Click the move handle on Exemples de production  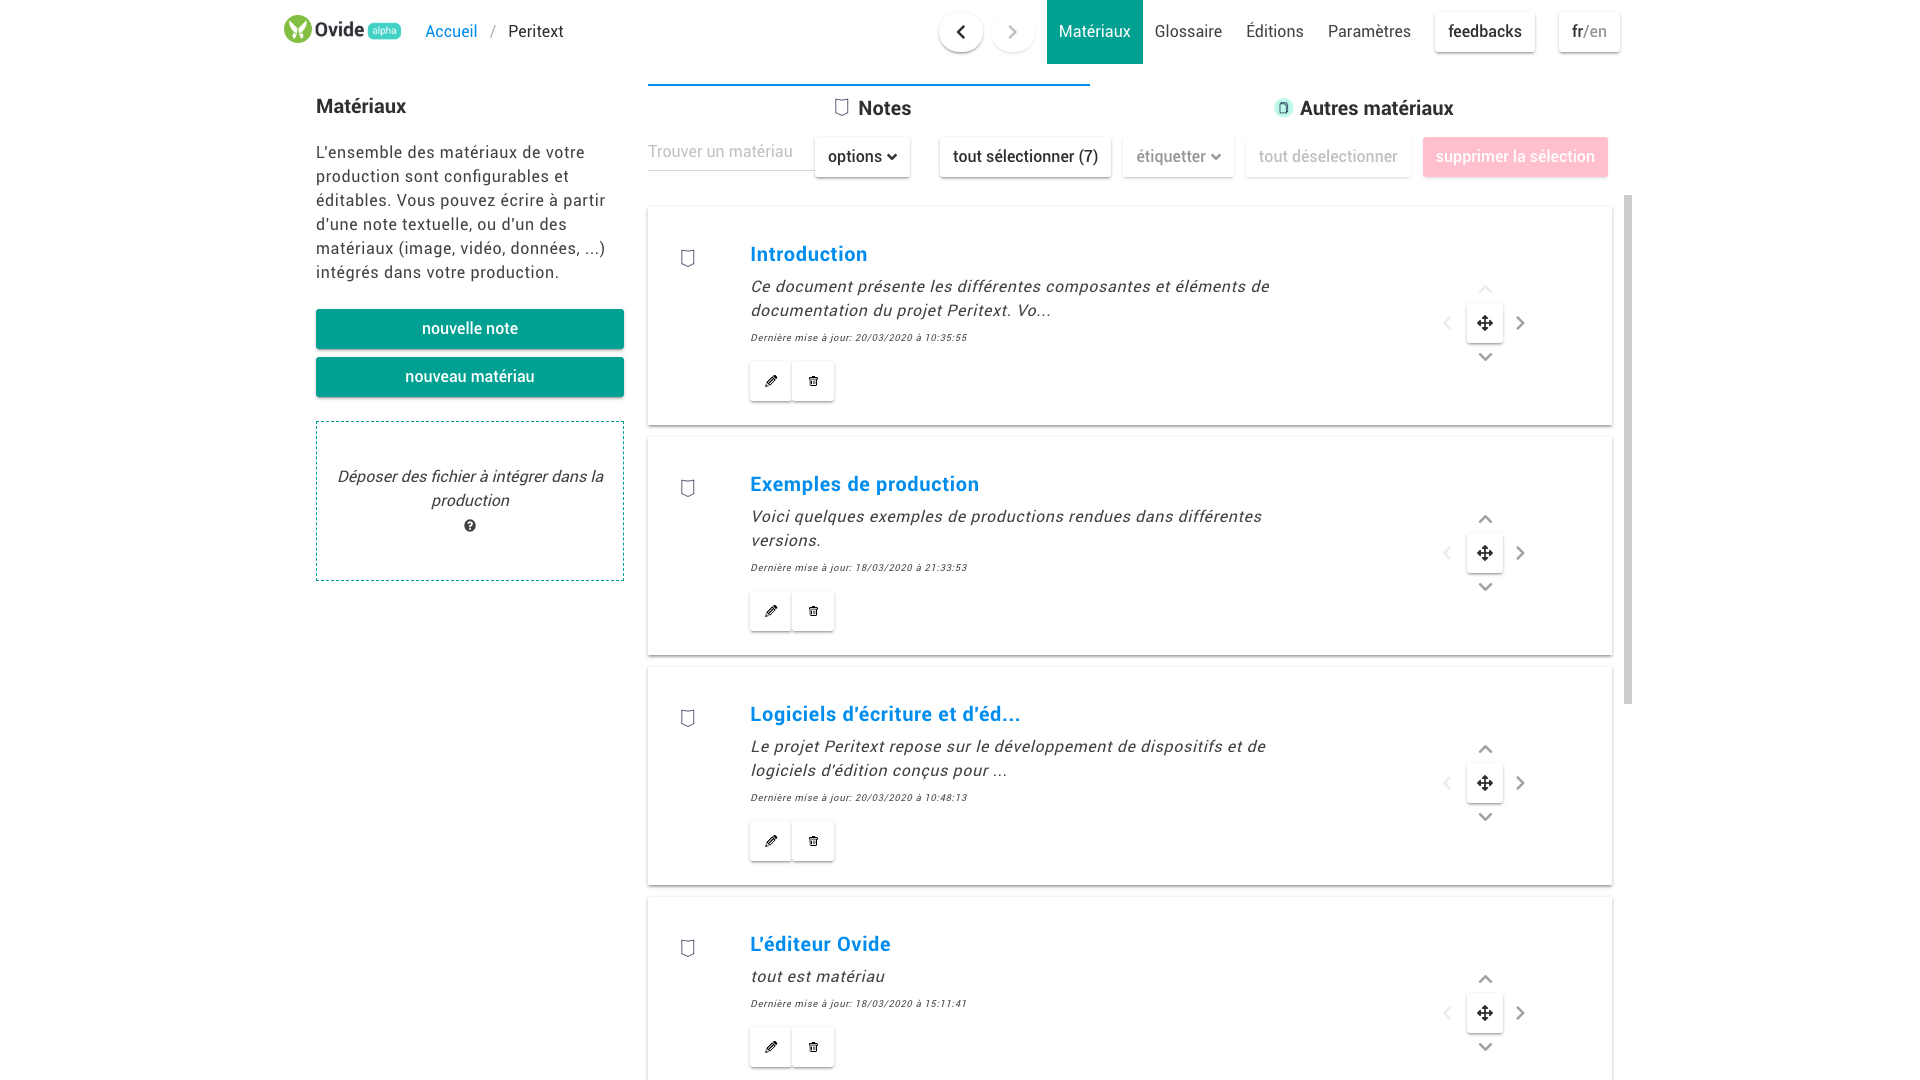tap(1485, 553)
